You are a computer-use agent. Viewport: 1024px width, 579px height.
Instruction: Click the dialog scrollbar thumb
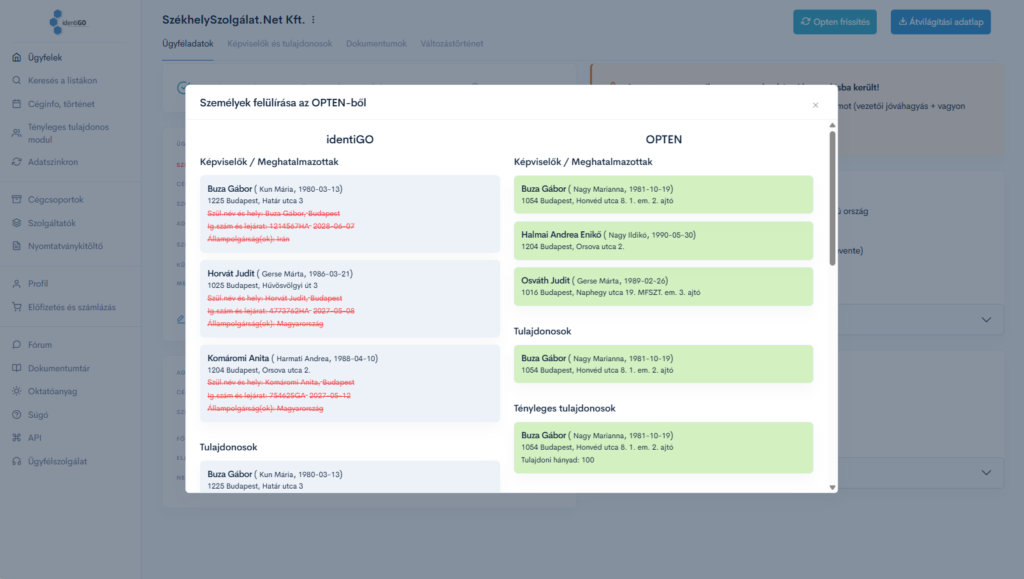coord(832,198)
